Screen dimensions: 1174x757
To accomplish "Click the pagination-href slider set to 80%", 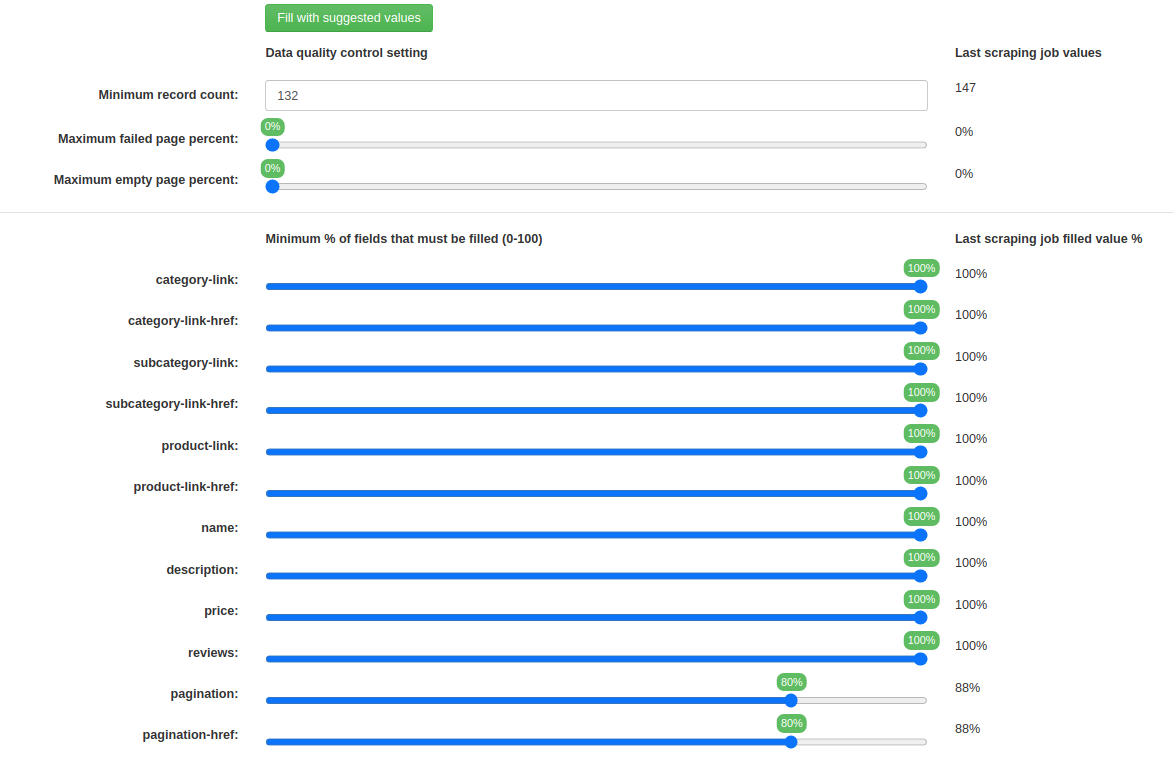I will pyautogui.click(x=791, y=741).
